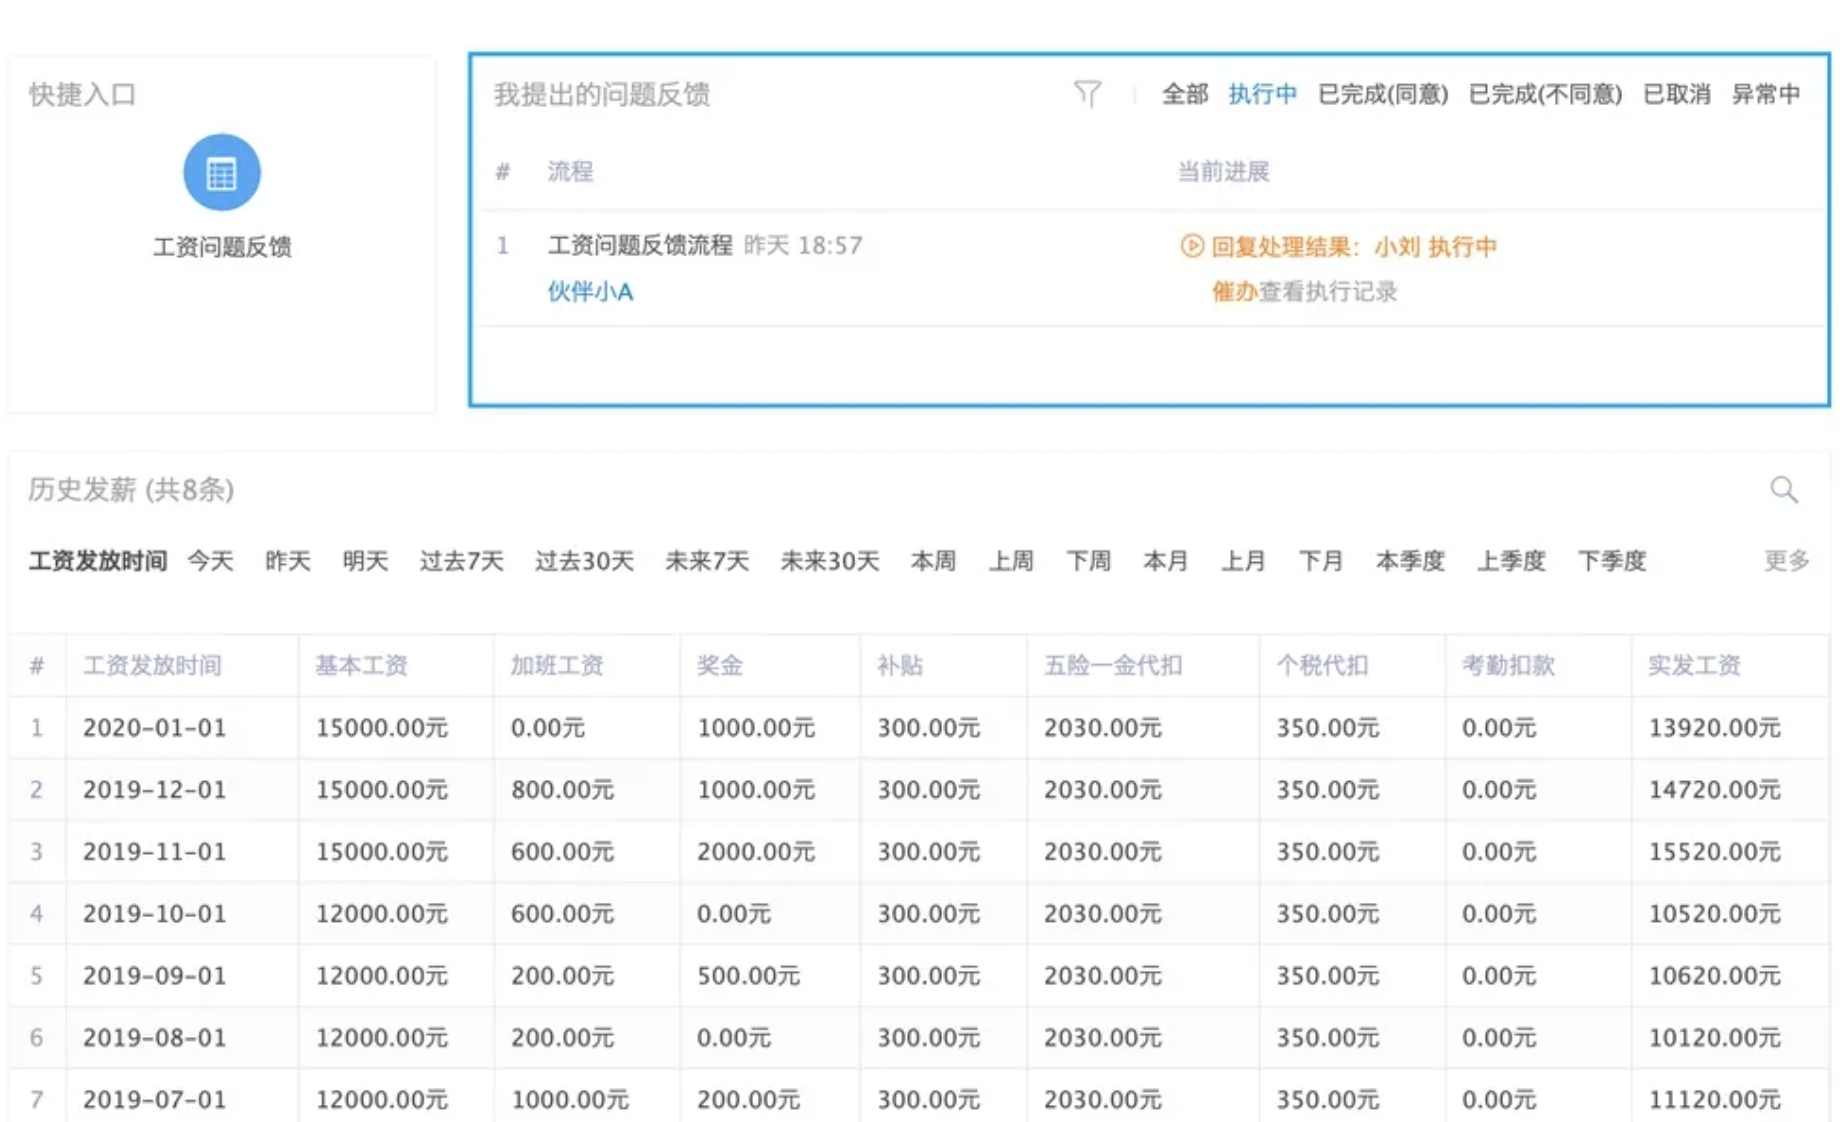Open the 工资问题反馈 quick entry icon
Image resolution: width=1840 pixels, height=1122 pixels.
221,173
